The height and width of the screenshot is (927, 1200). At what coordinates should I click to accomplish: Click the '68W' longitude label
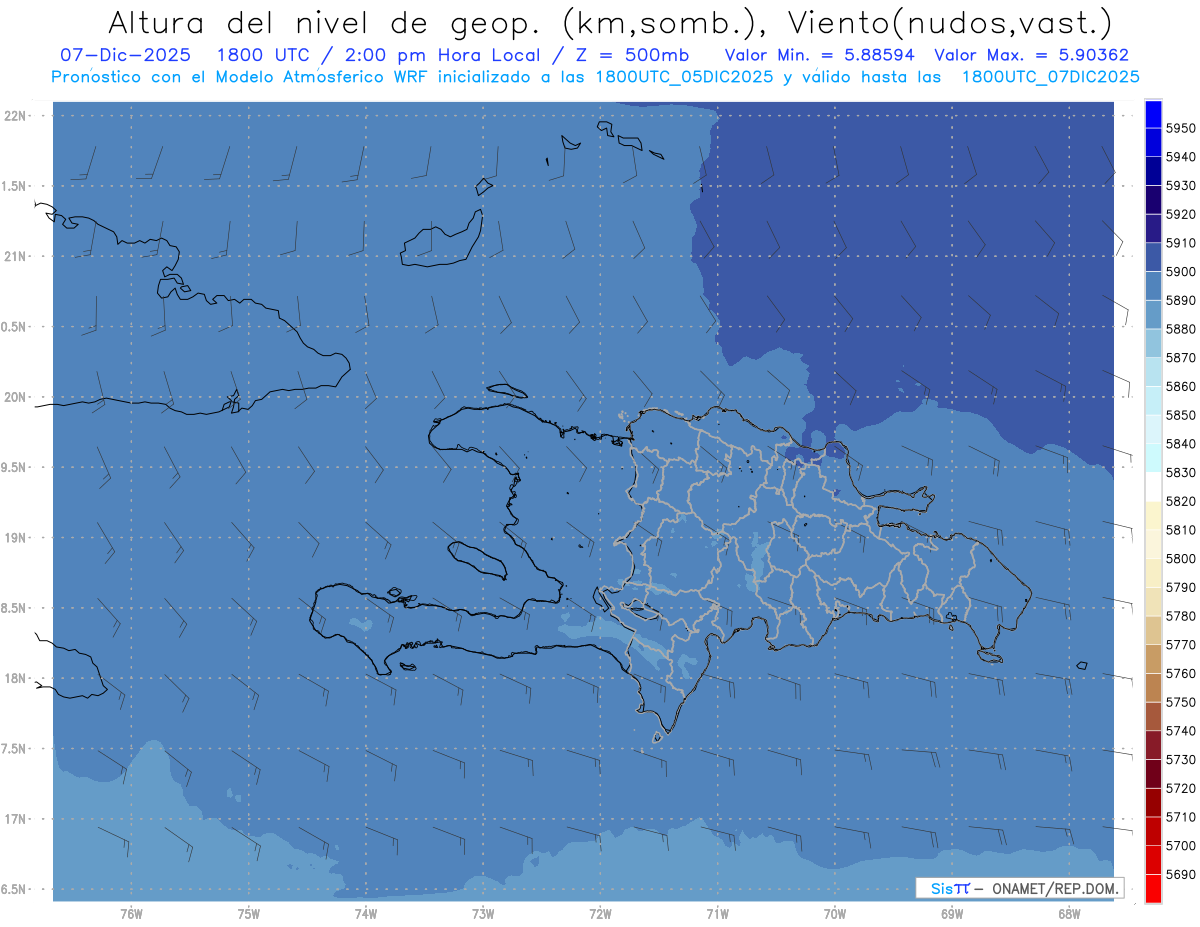tap(1069, 914)
